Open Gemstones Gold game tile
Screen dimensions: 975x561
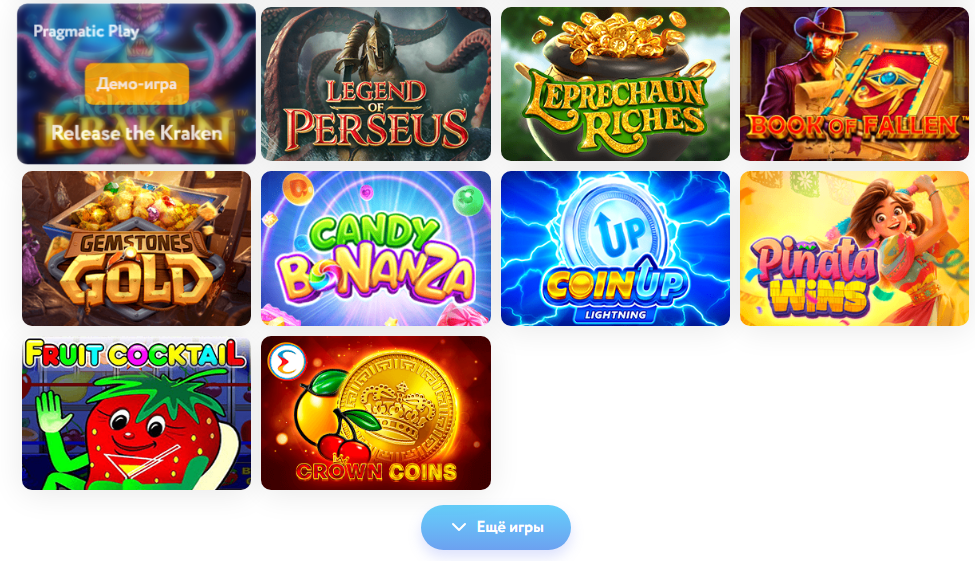[x=136, y=248]
